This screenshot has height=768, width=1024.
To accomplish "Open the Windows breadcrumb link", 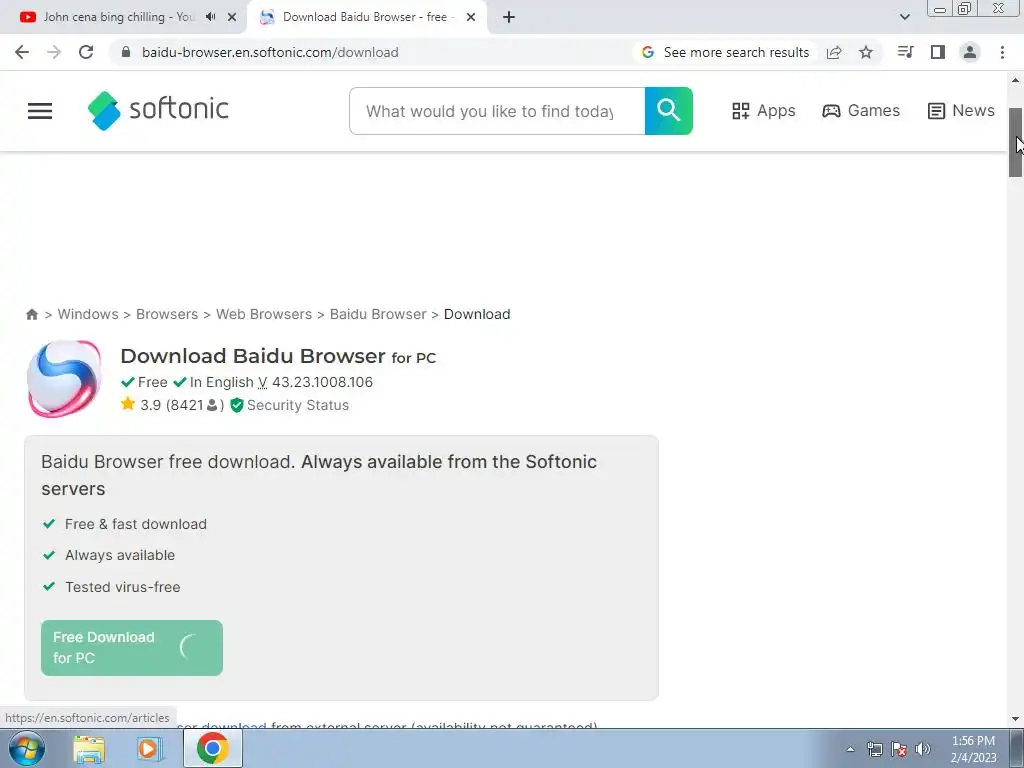I will tap(88, 314).
